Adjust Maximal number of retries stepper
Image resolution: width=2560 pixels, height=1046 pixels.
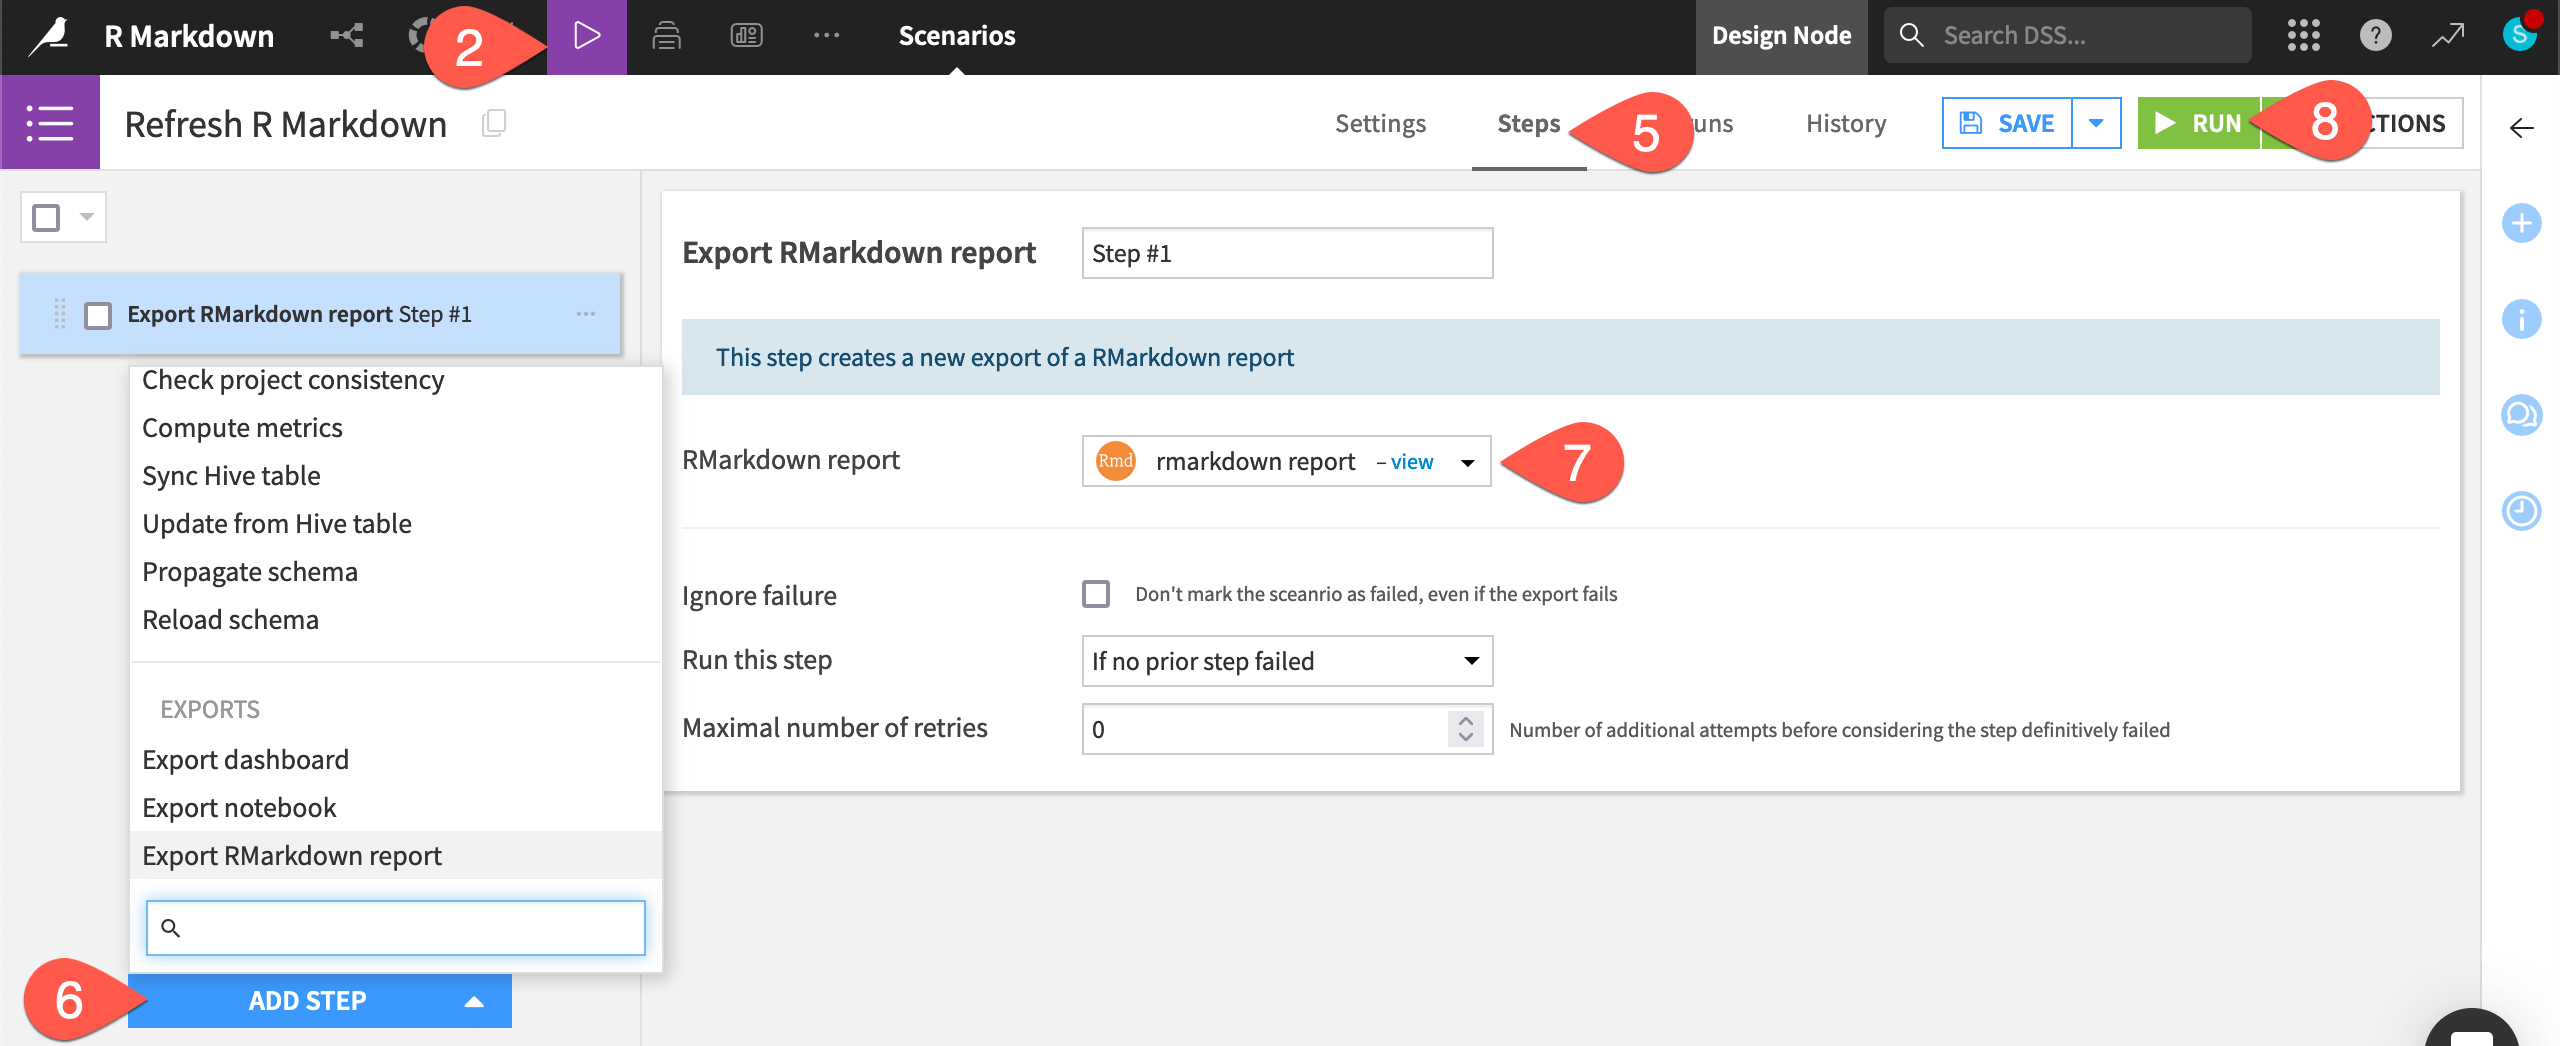[1465, 729]
